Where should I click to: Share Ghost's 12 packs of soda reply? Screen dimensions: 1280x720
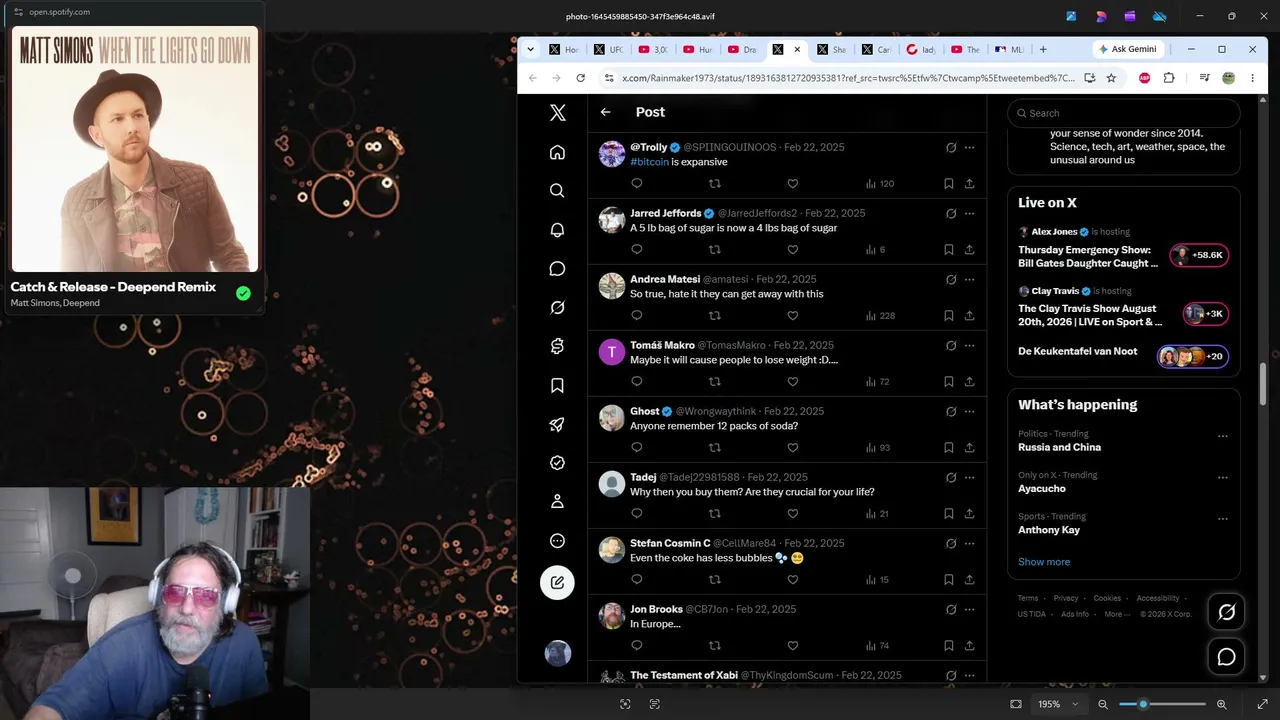click(x=969, y=448)
